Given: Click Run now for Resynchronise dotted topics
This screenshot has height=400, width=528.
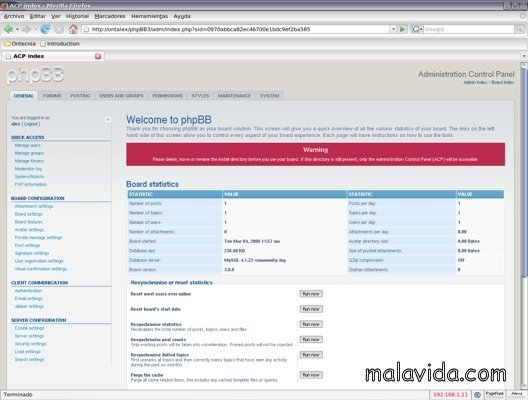Looking at the screenshot, I should tap(311, 355).
